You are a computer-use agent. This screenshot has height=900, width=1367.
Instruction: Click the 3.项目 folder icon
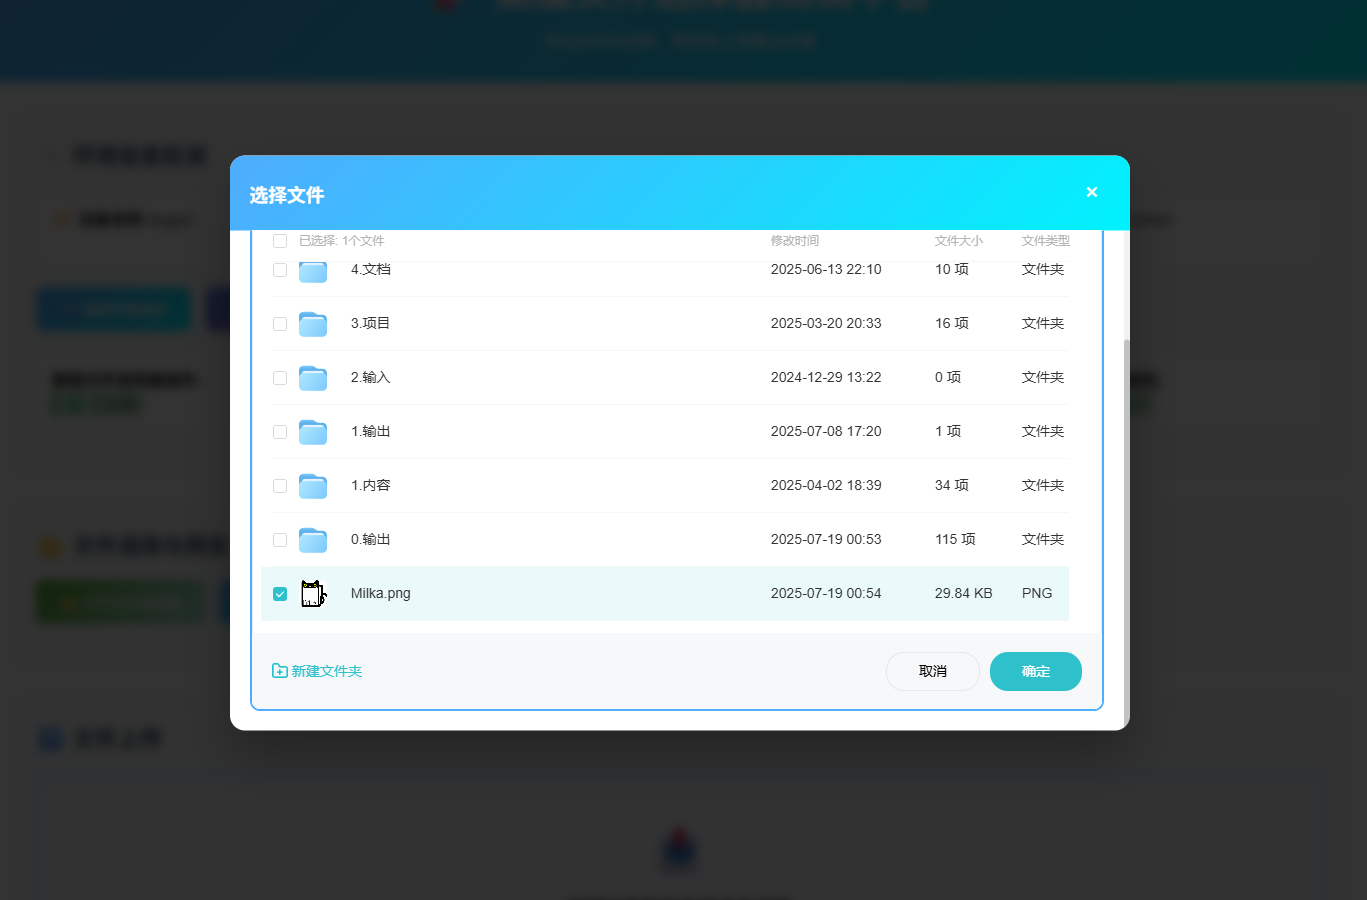click(313, 324)
